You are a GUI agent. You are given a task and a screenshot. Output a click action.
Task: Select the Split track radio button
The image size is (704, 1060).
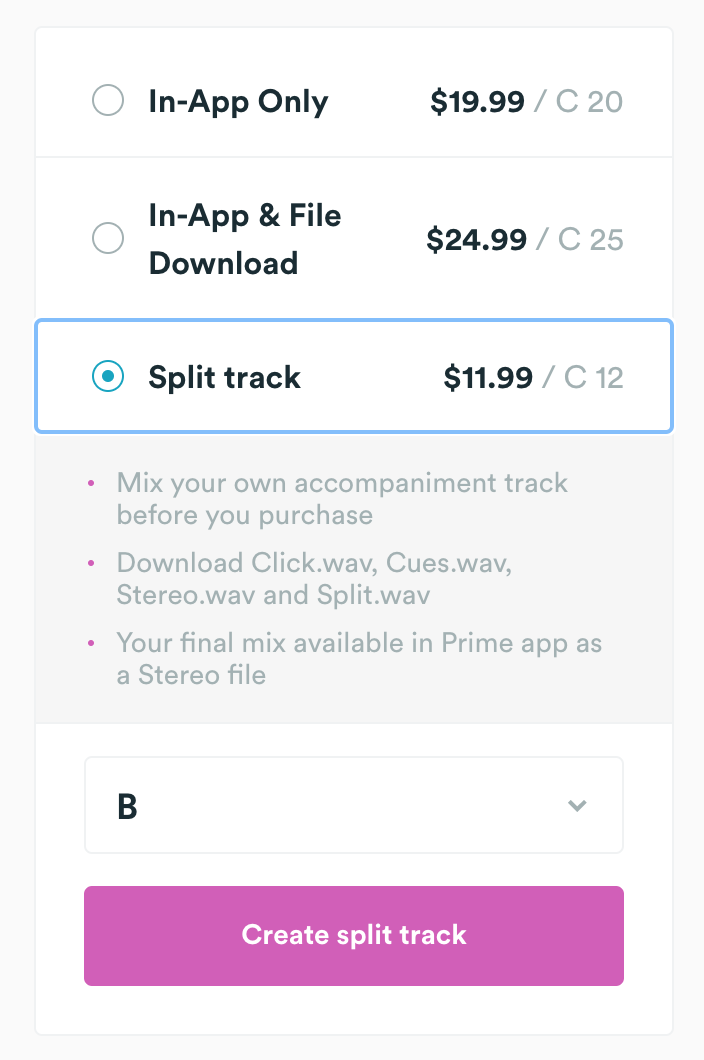tap(108, 377)
